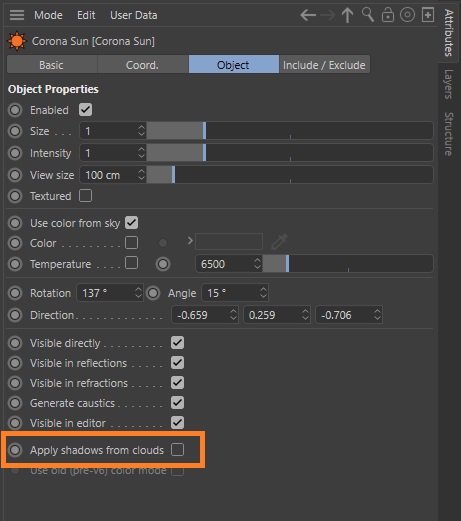The width and height of the screenshot is (461, 521).
Task: Uncheck Visible directly checkbox
Action: click(x=177, y=343)
